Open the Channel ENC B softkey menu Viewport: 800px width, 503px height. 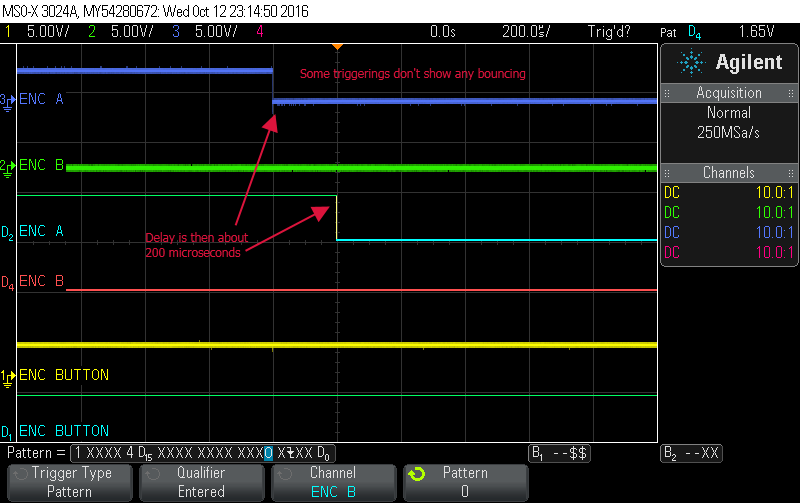tap(333, 482)
